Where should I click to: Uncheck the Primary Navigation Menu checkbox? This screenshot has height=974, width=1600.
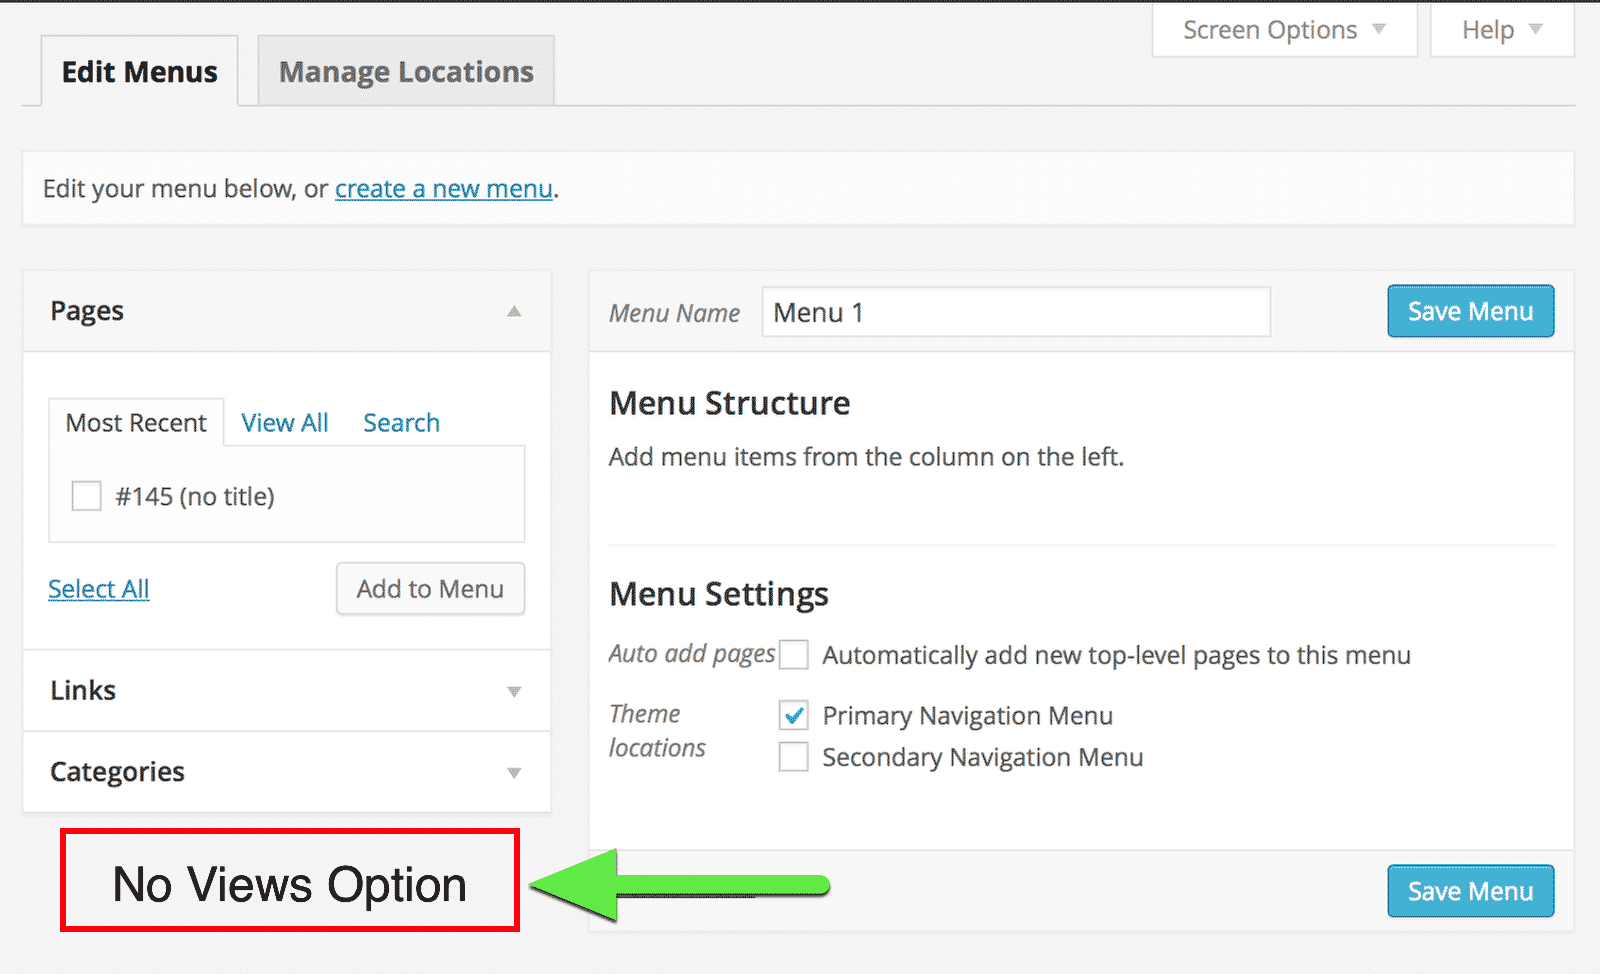click(794, 715)
